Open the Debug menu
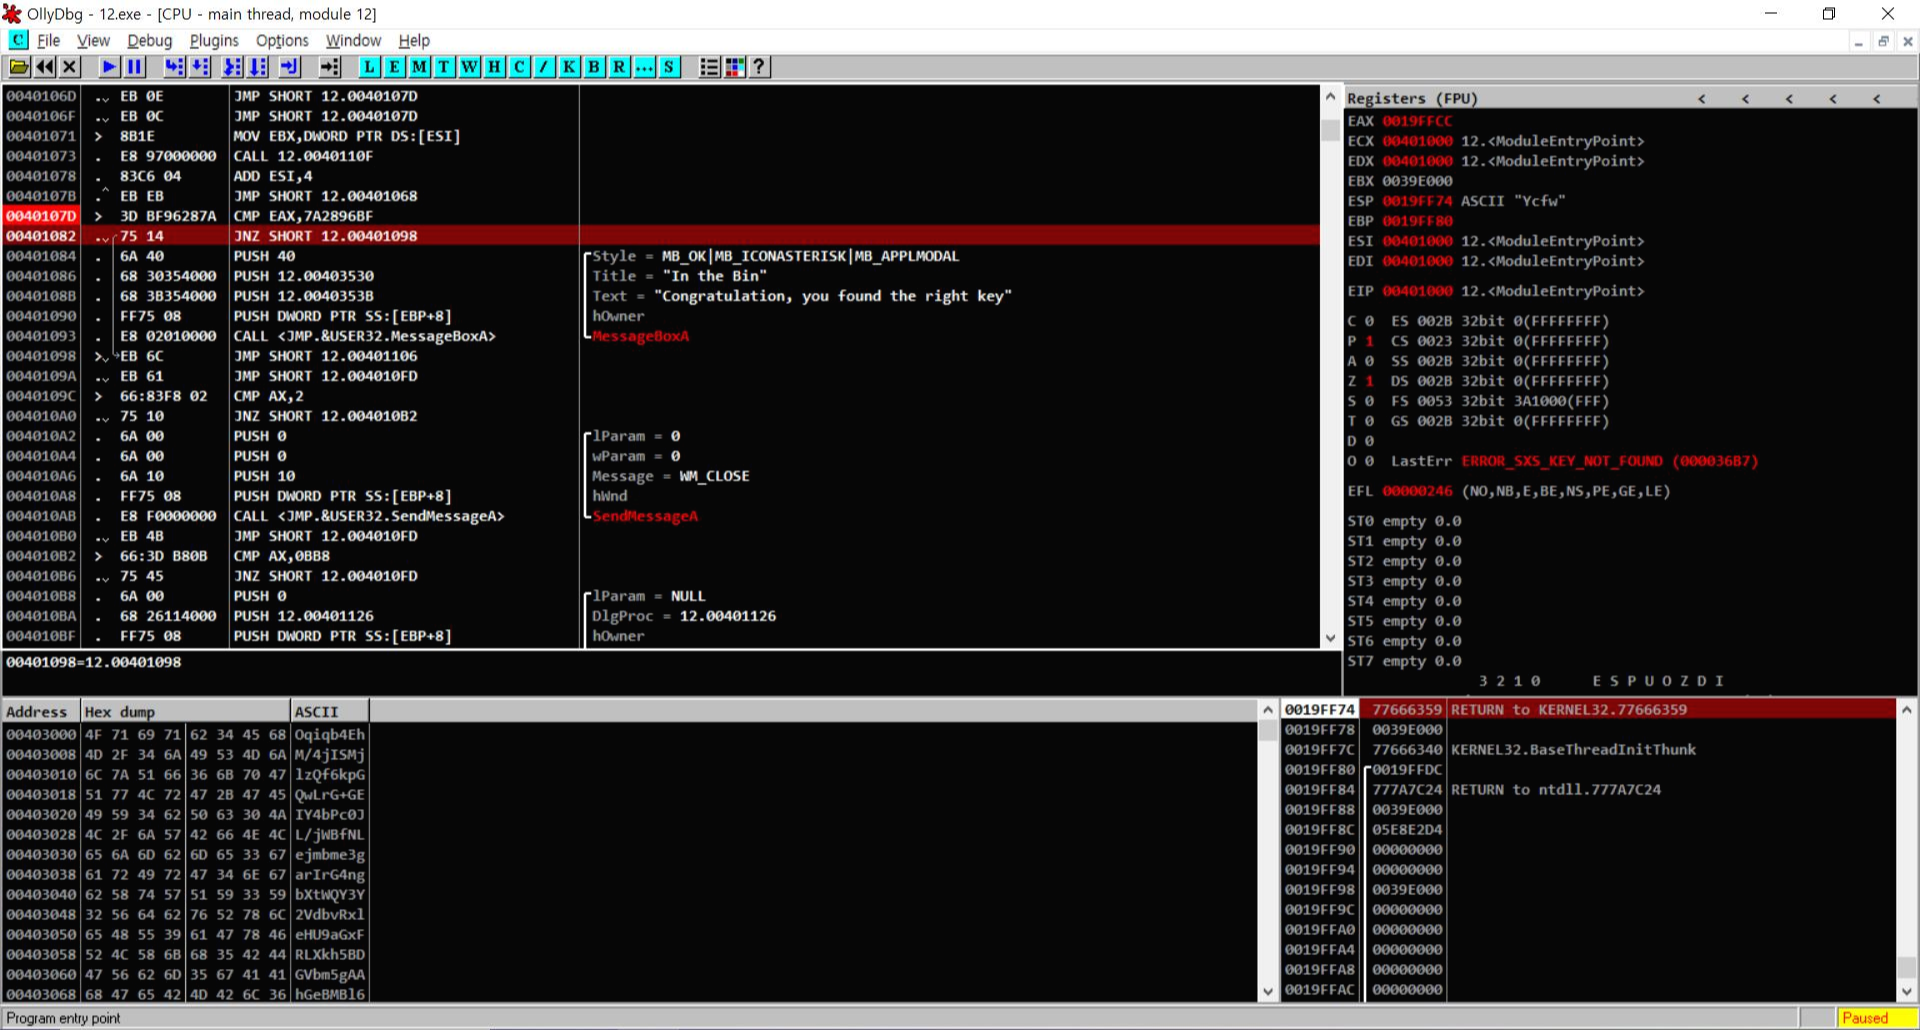 click(x=150, y=41)
